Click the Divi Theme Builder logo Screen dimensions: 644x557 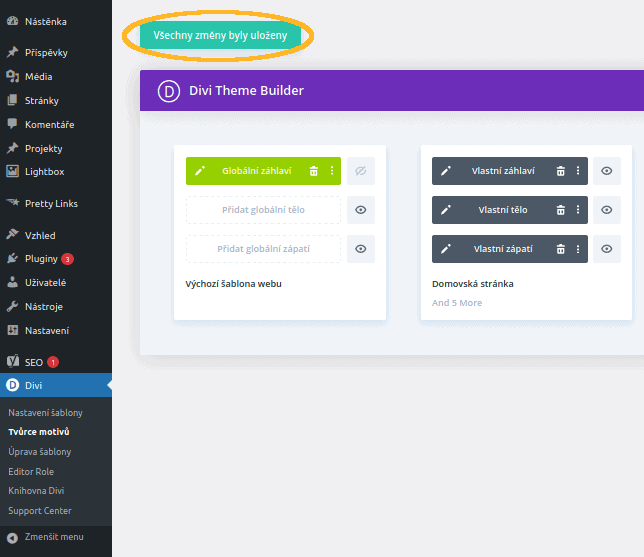tap(169, 91)
